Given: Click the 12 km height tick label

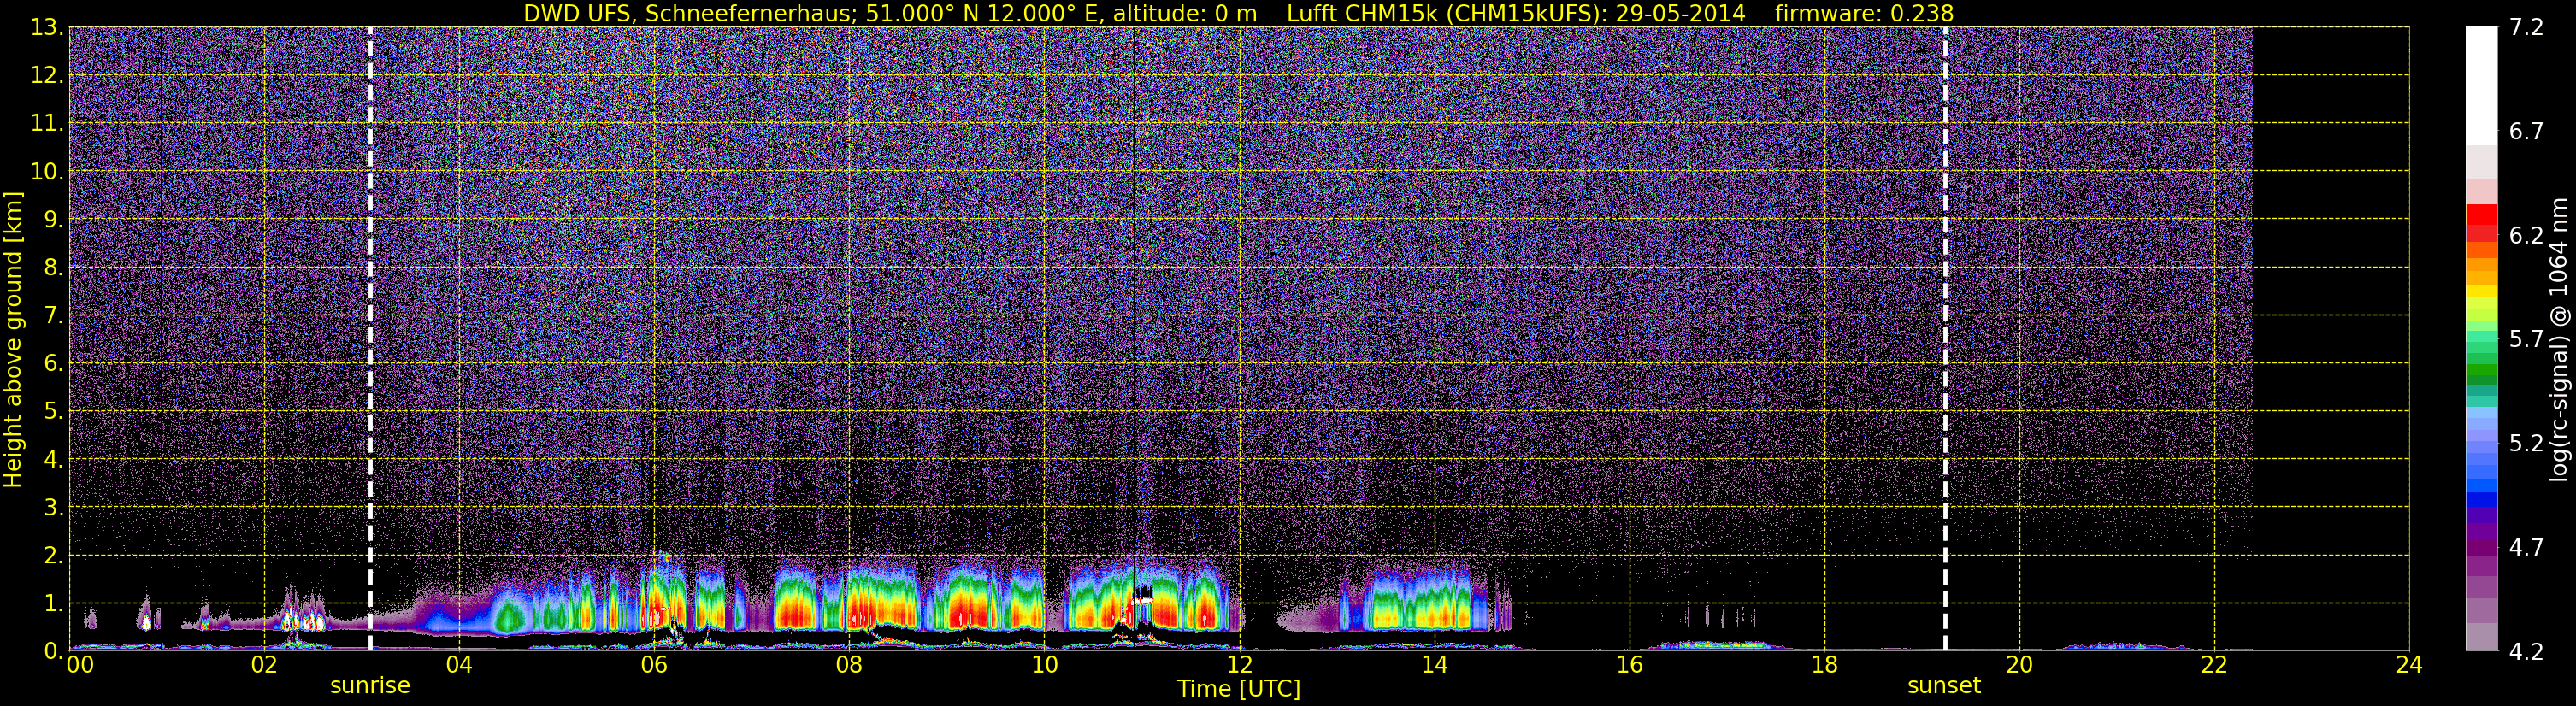Looking at the screenshot, I should (46, 75).
